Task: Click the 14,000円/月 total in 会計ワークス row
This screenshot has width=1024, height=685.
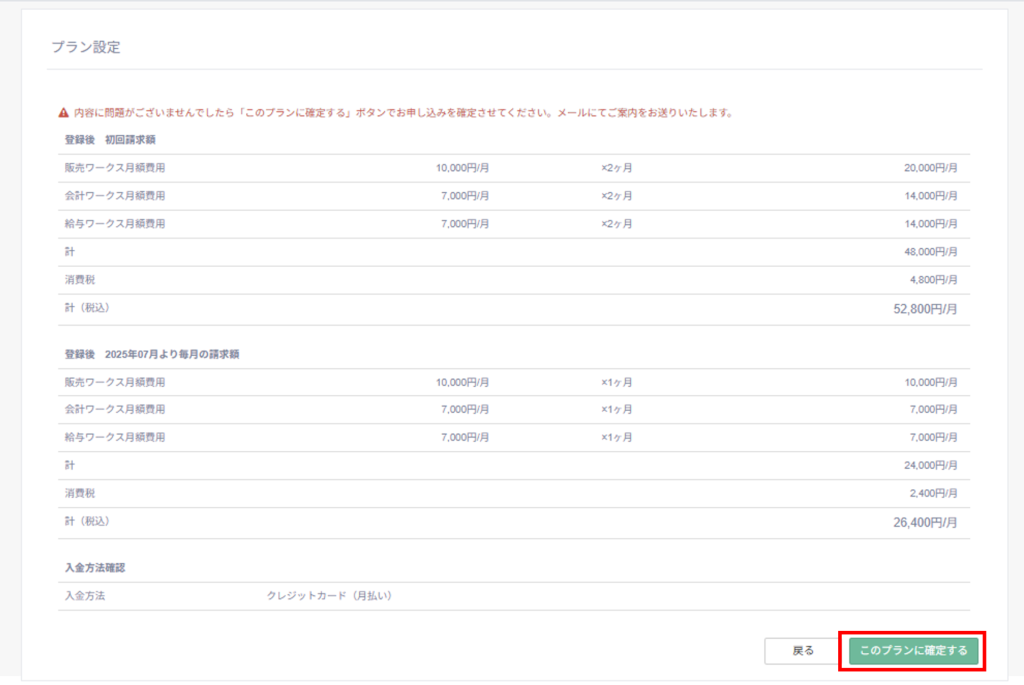Action: 931,196
